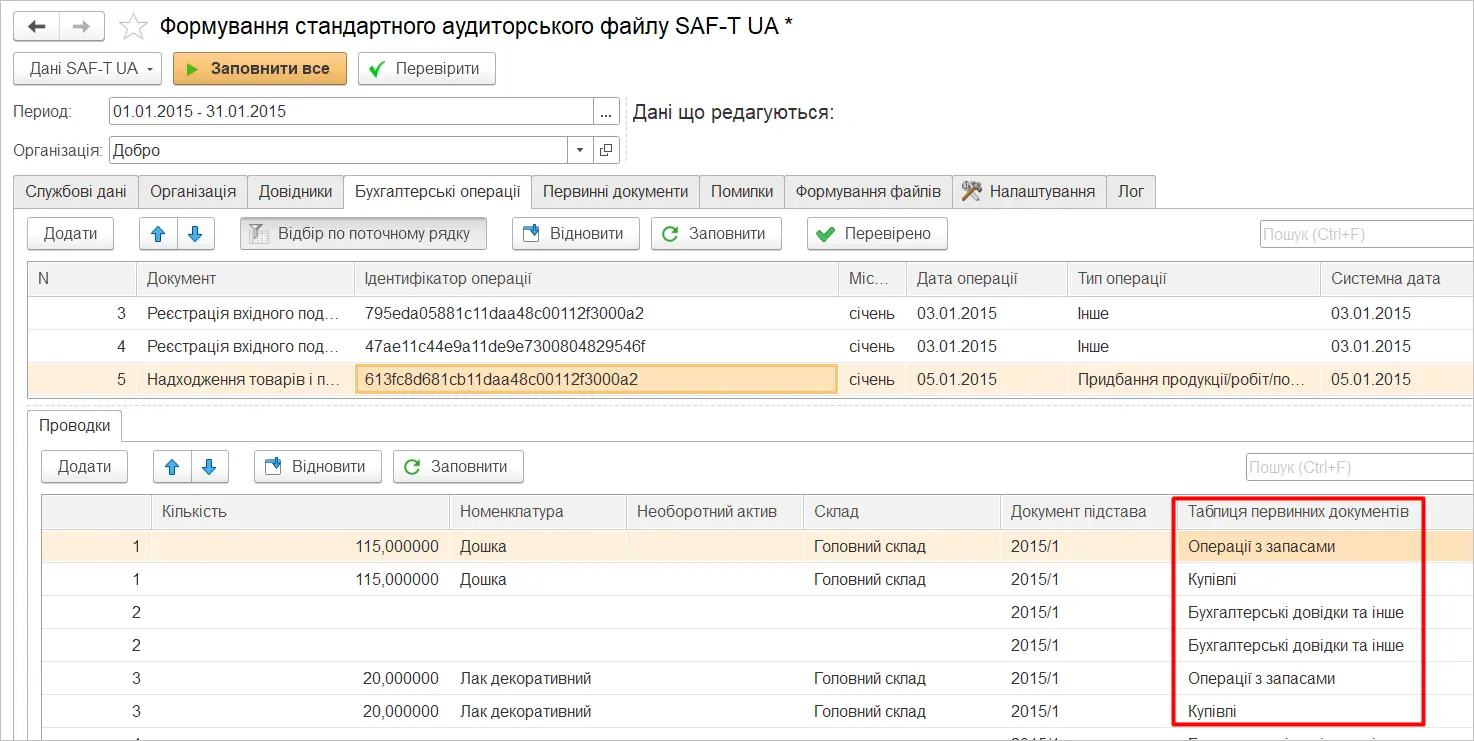Screen dimensions: 1474x741
Task: Switch to the Довідники tab
Action: point(295,191)
